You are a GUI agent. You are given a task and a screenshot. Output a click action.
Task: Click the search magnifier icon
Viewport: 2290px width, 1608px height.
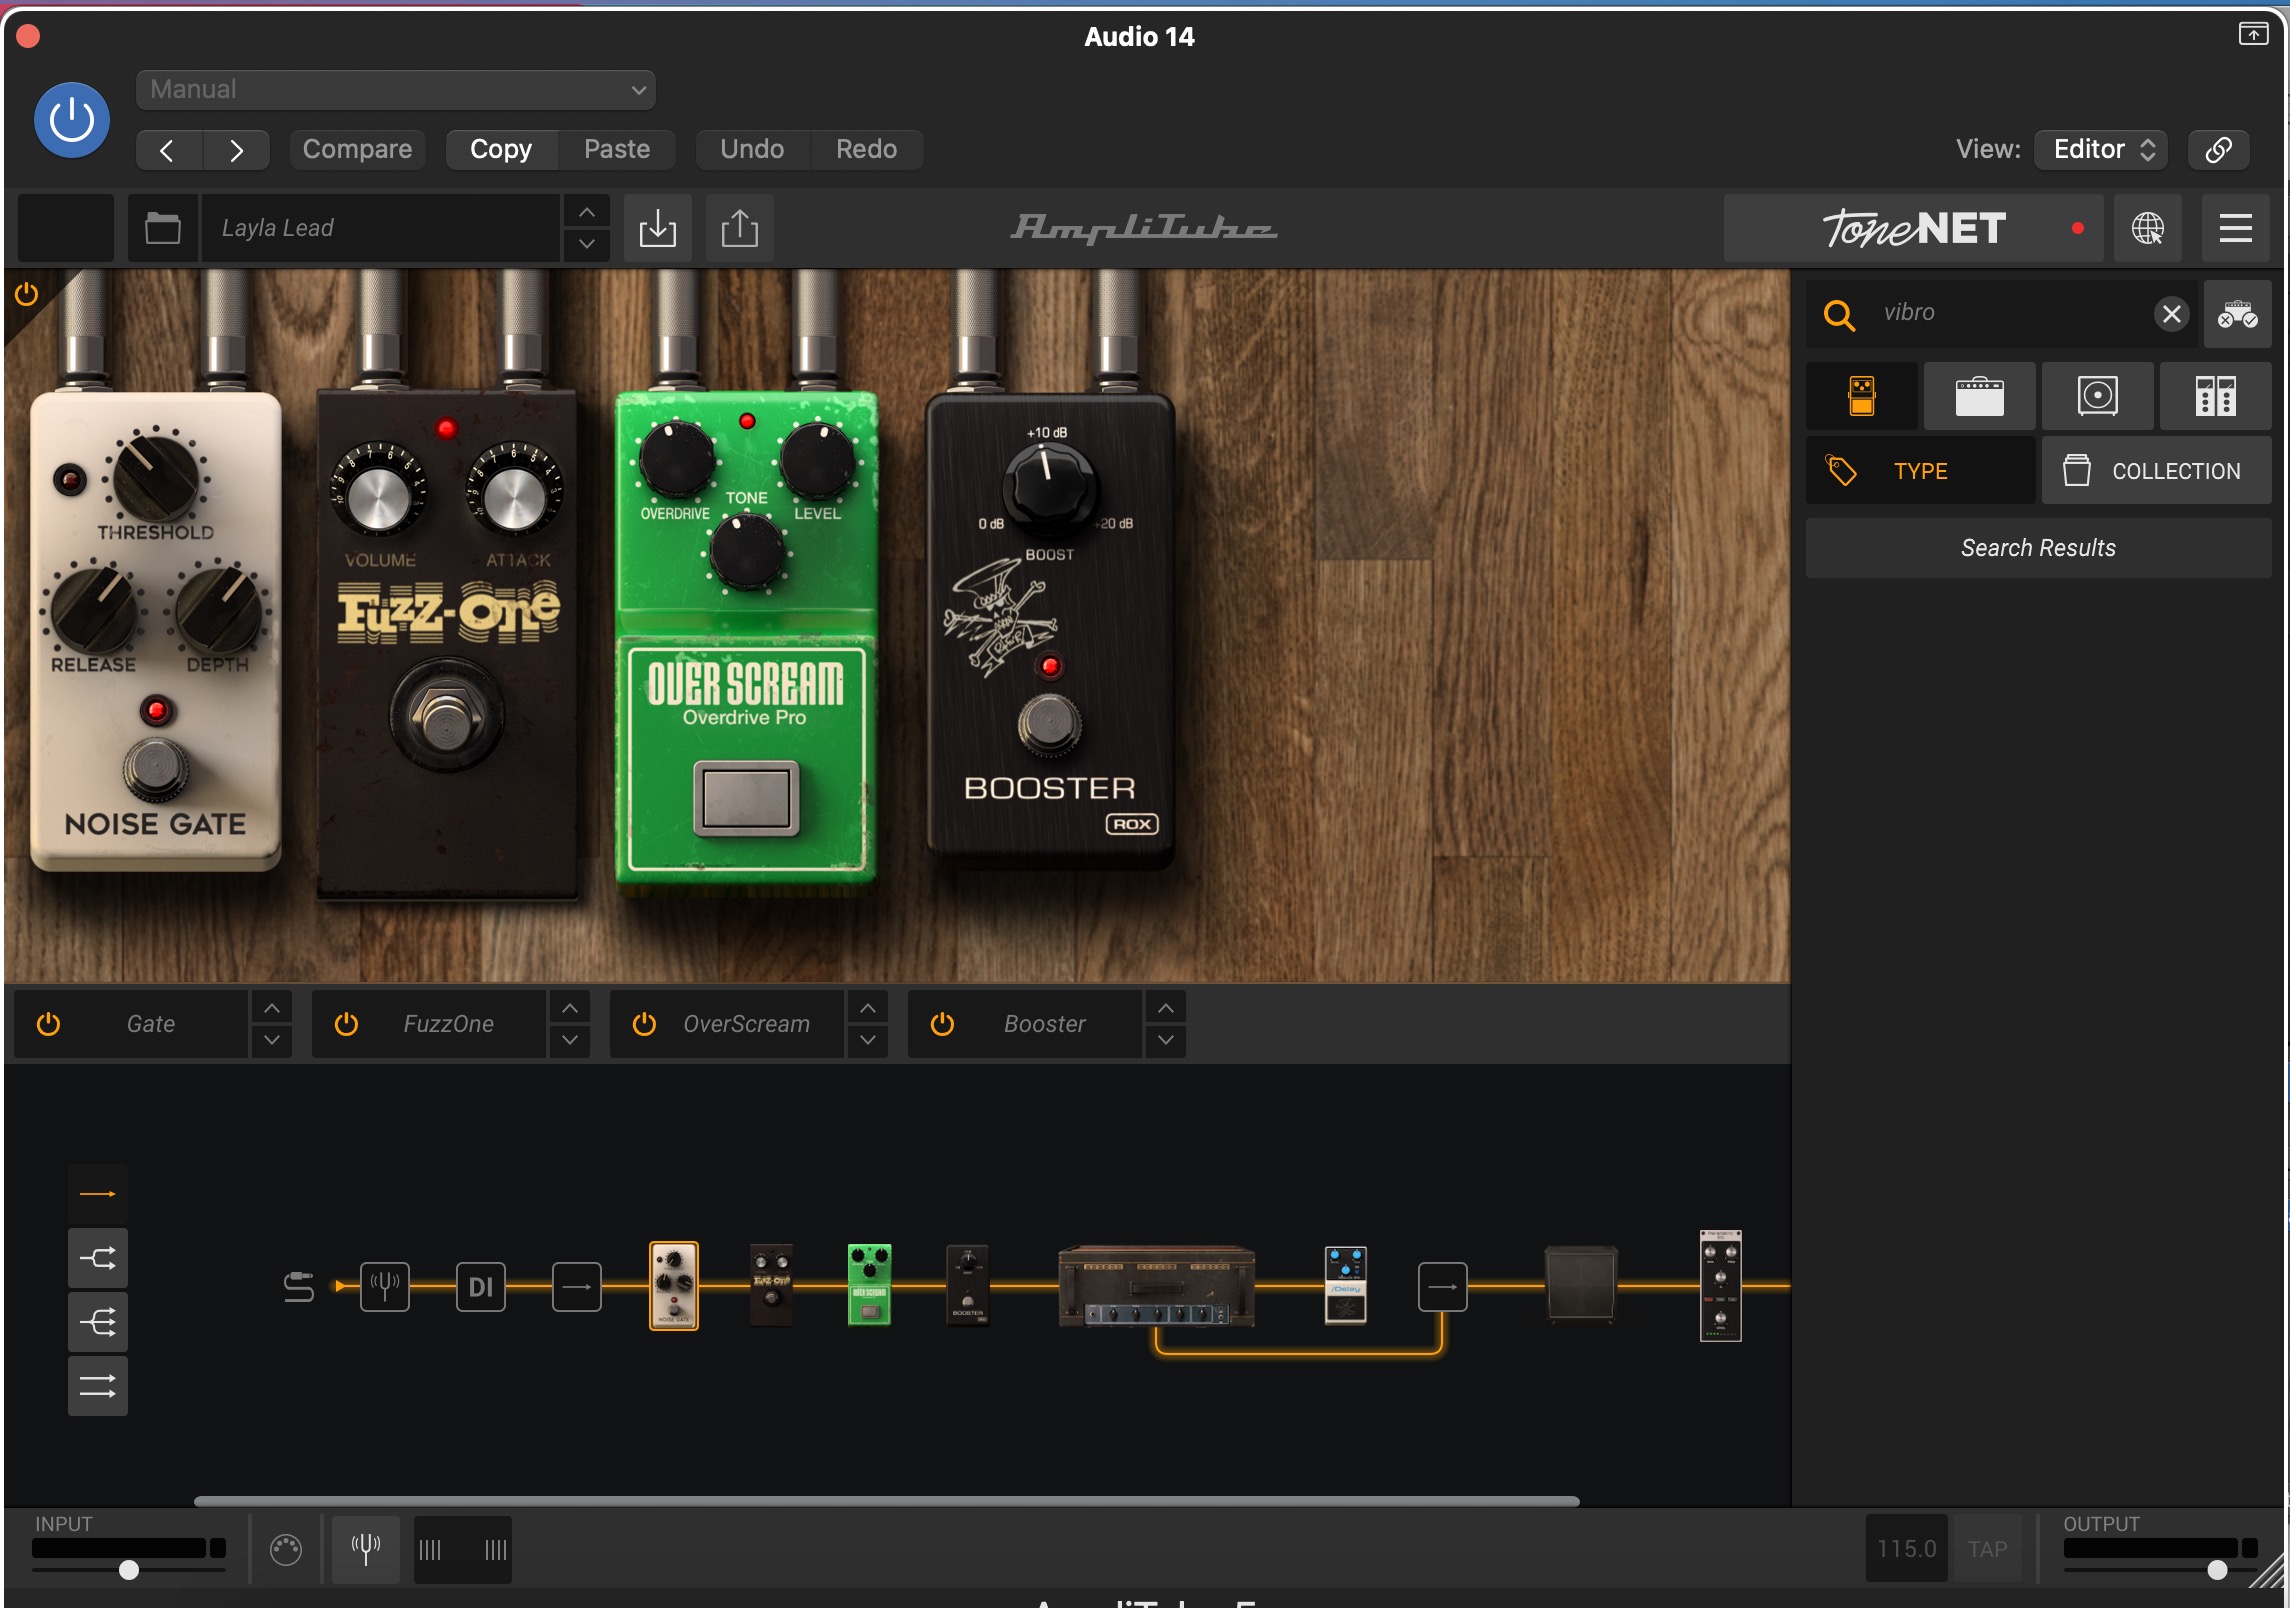click(1839, 314)
